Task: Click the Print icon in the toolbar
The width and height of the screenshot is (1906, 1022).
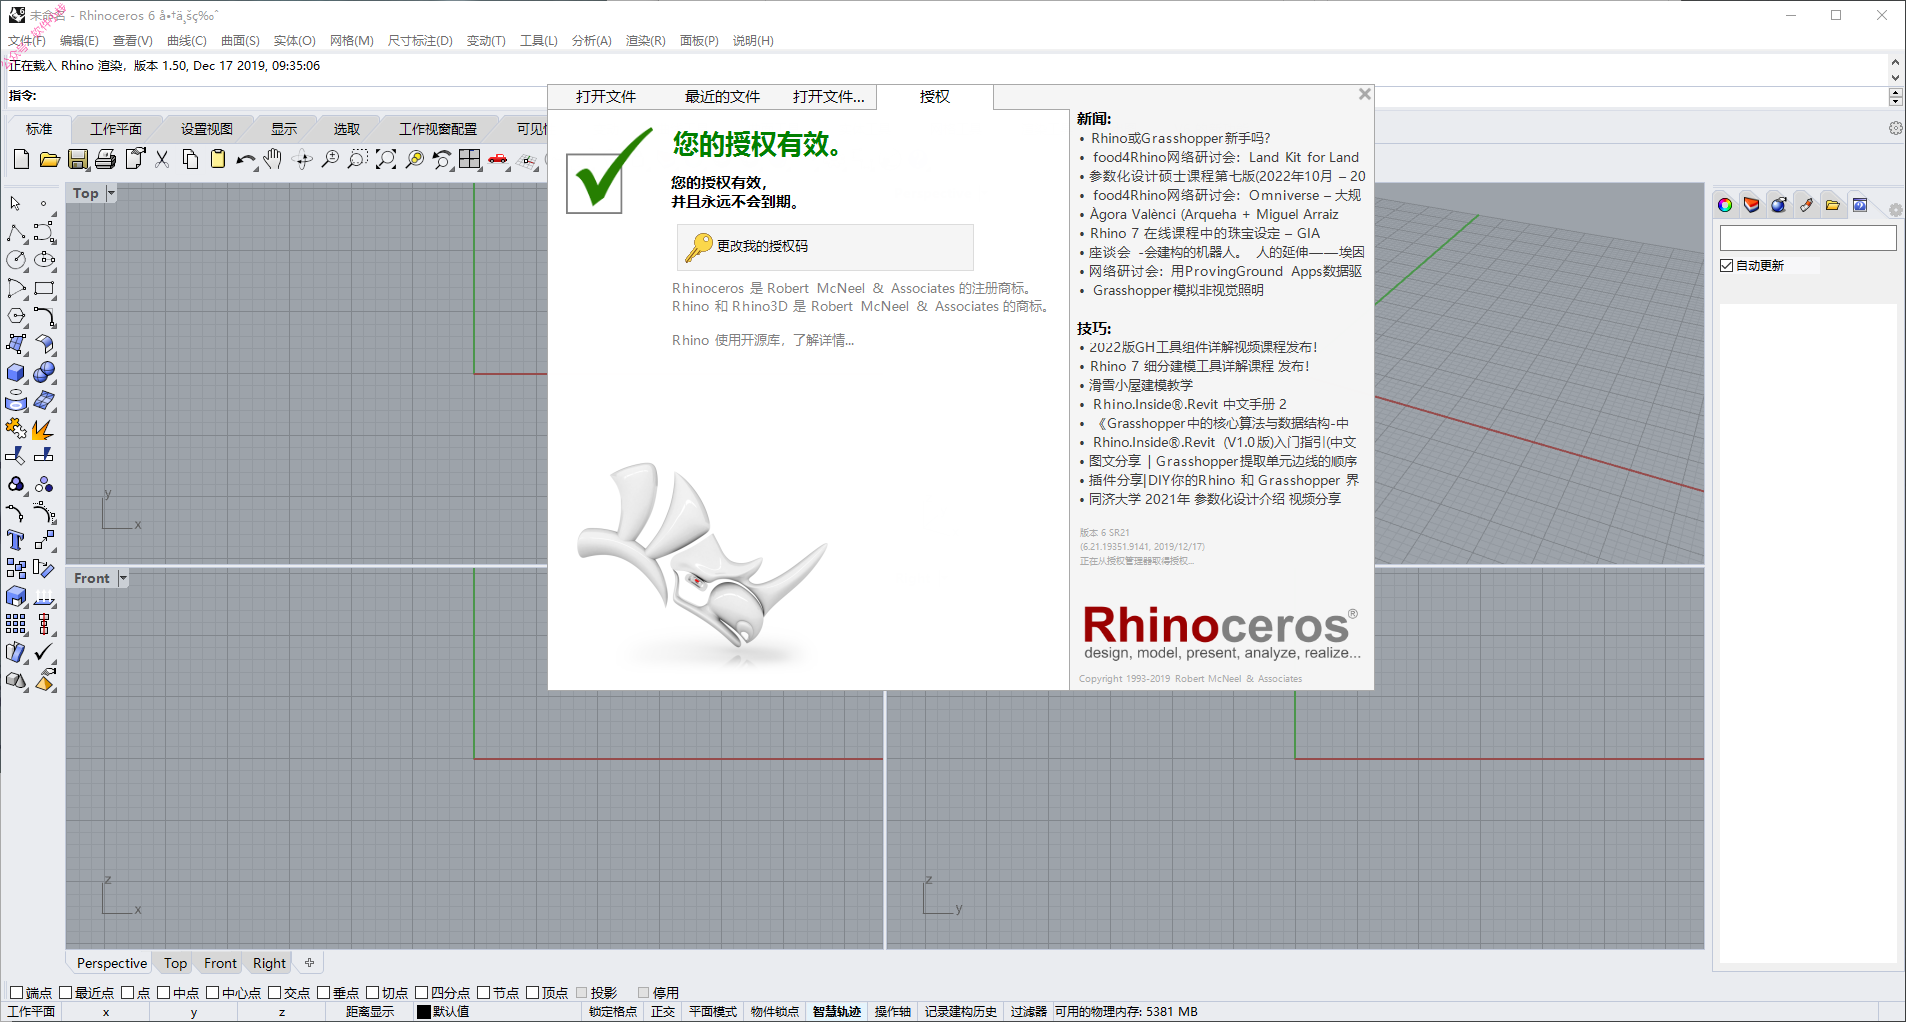Action: tap(105, 159)
